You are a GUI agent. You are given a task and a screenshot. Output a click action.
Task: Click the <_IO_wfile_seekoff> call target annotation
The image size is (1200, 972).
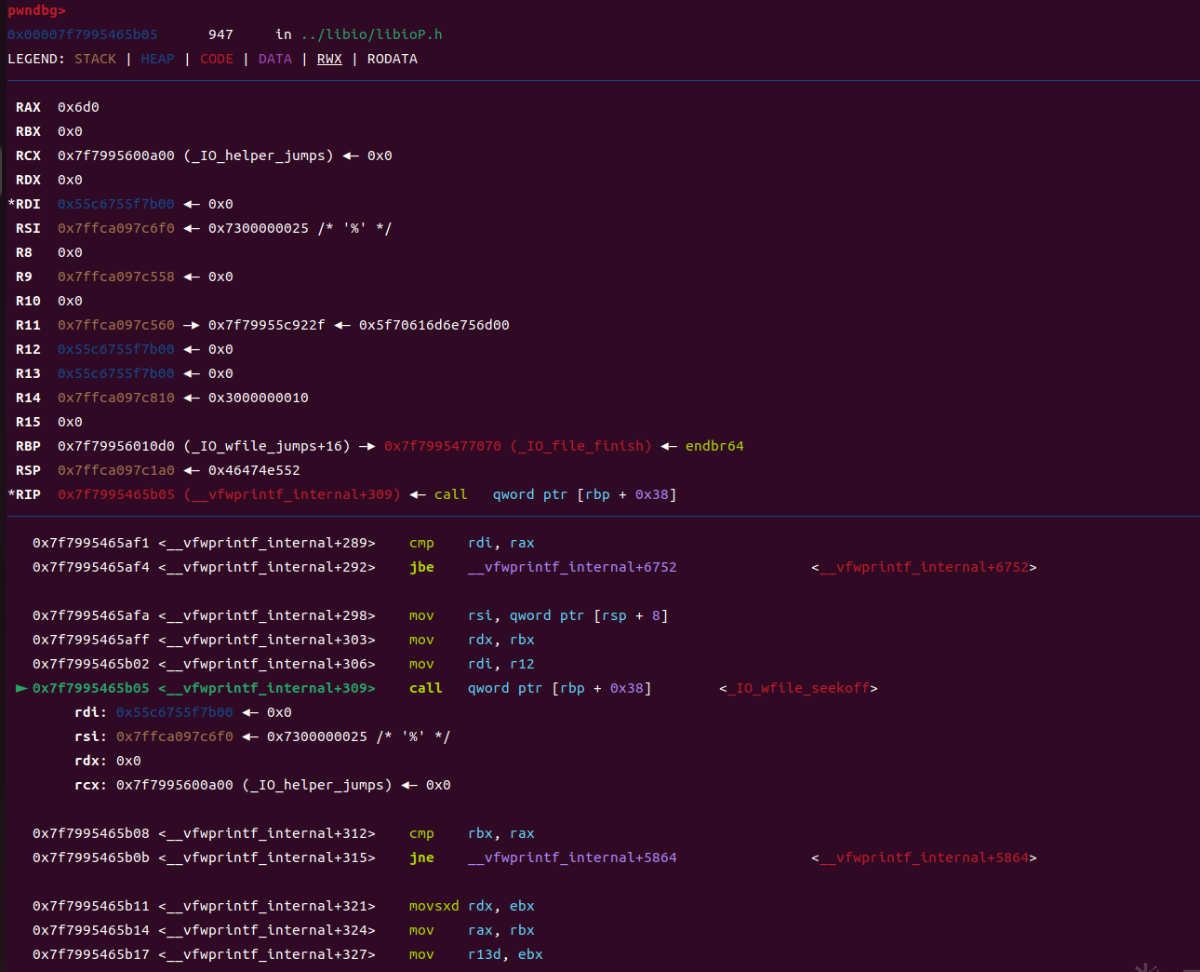799,688
